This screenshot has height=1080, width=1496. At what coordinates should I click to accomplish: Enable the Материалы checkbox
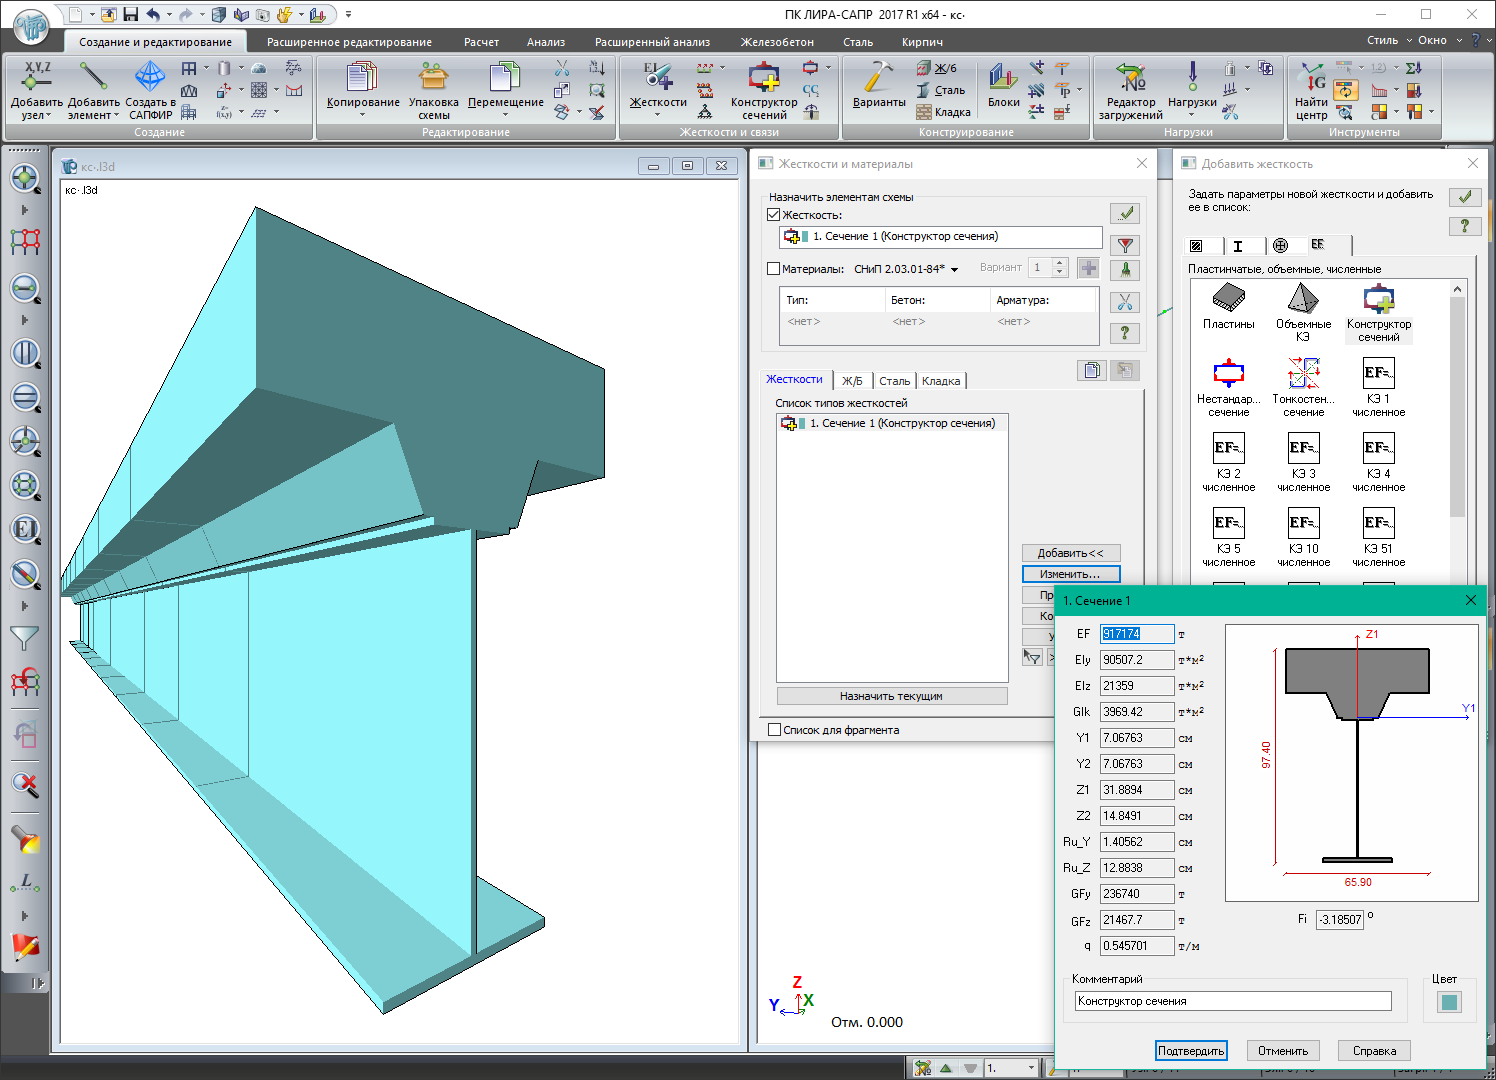pyautogui.click(x=773, y=269)
